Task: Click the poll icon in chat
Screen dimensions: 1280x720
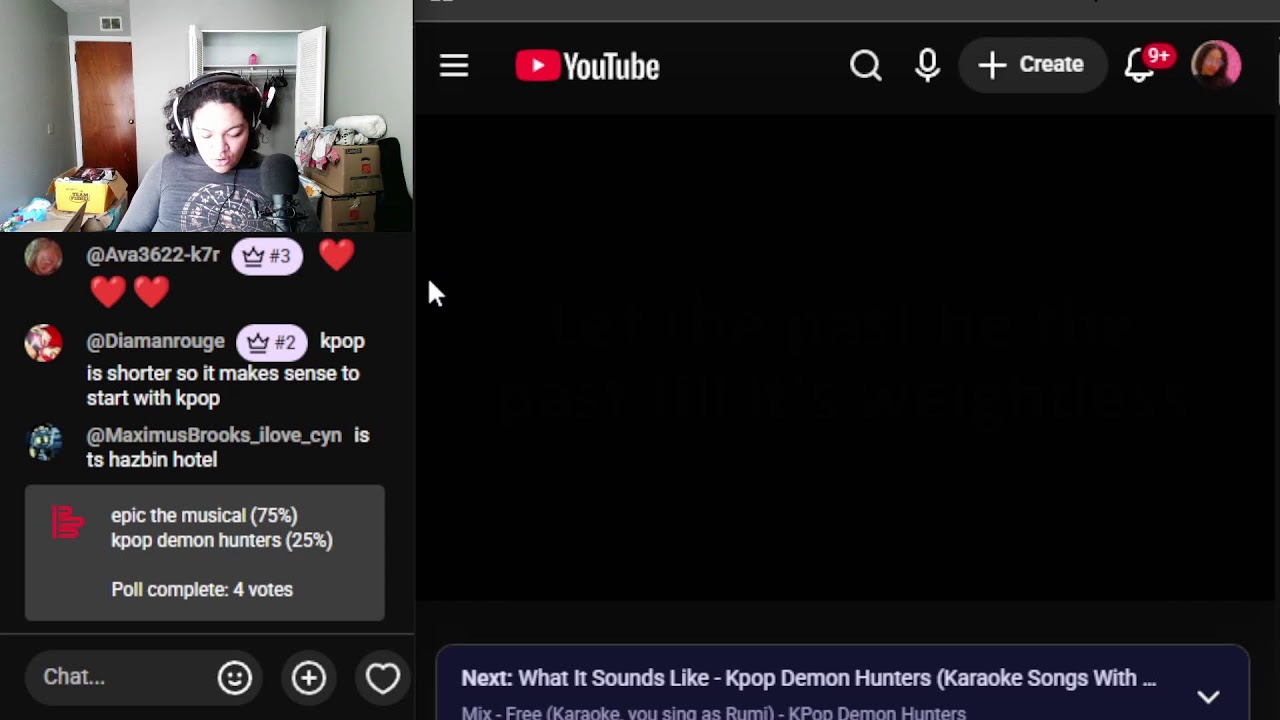Action: [68, 522]
